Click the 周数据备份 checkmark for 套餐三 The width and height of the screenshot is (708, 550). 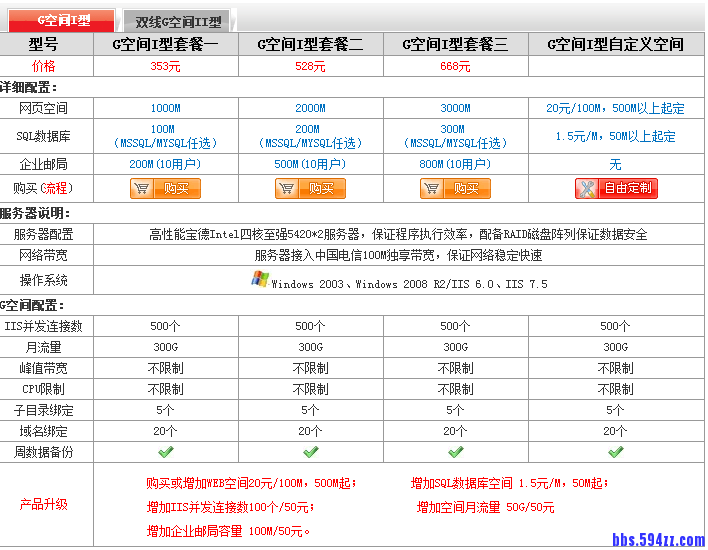click(456, 452)
